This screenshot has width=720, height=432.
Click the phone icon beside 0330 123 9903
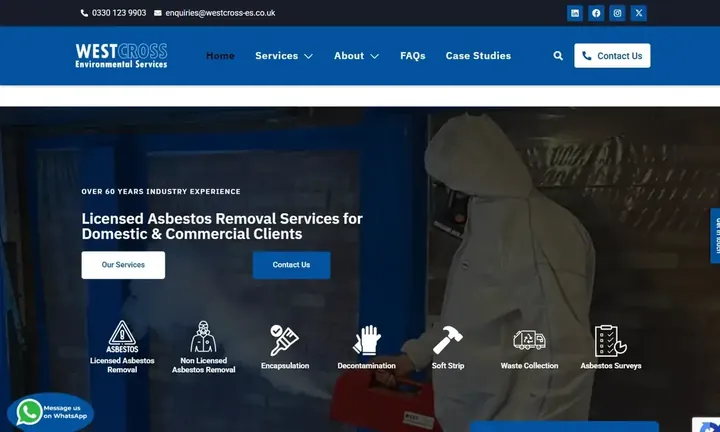84,13
